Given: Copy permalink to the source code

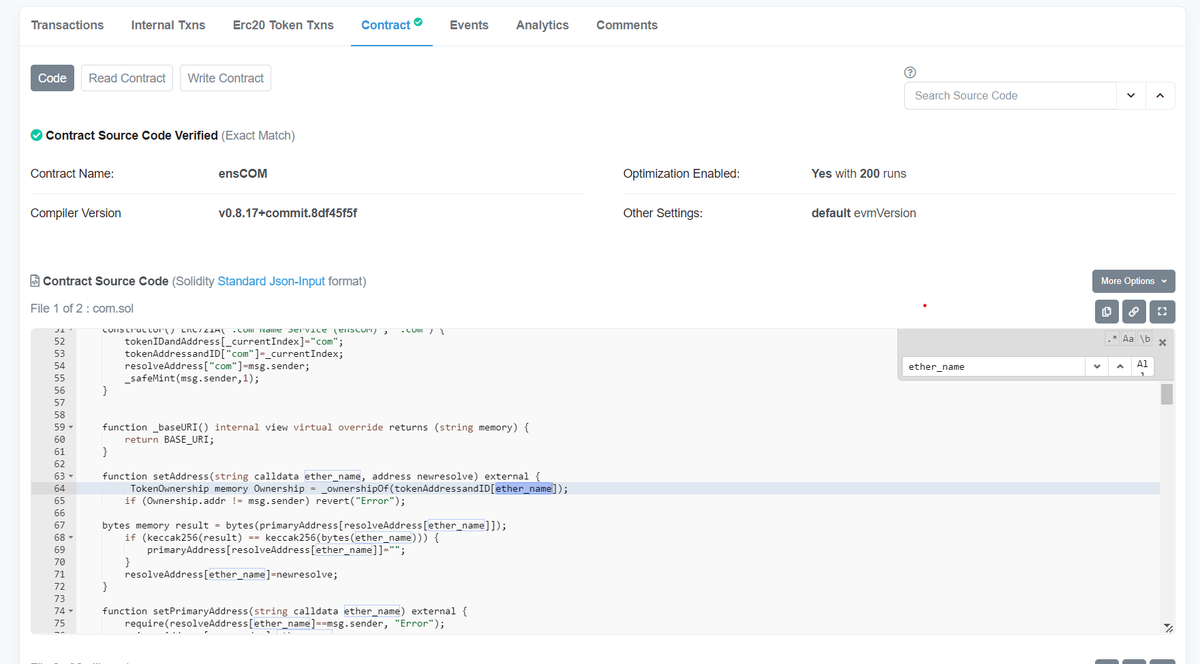Looking at the screenshot, I should (1133, 311).
